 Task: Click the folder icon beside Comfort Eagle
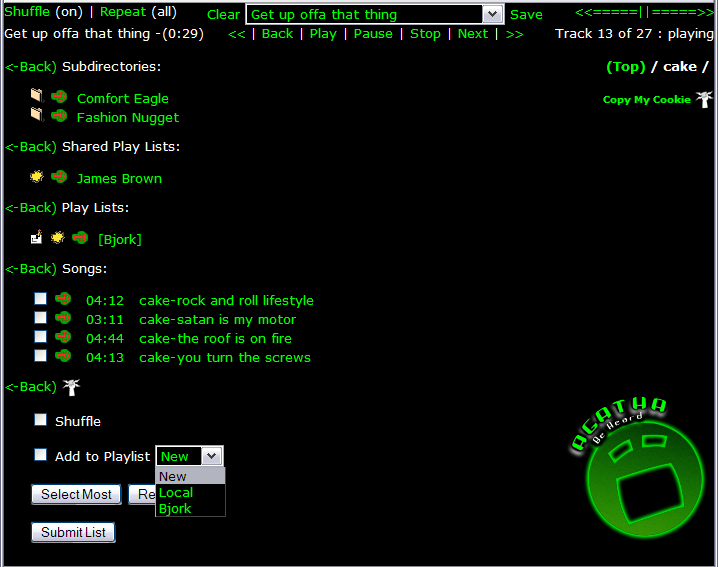tap(37, 96)
